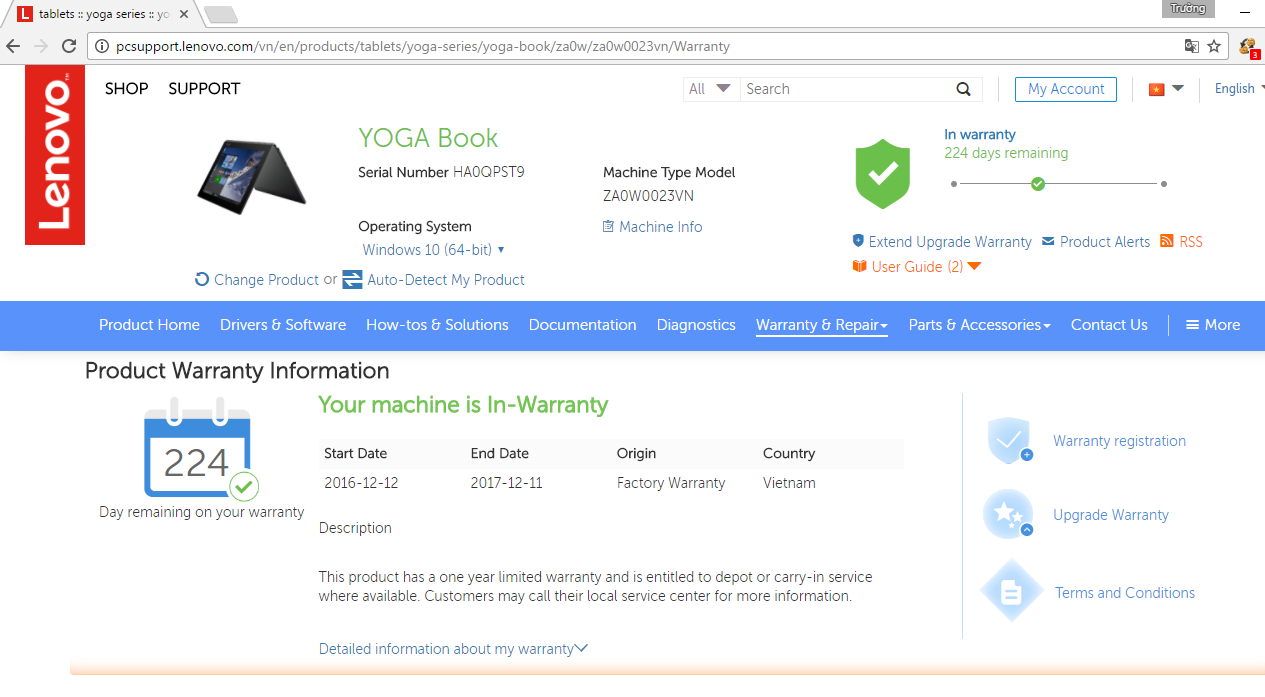The width and height of the screenshot is (1265, 697).
Task: Click the Warranty registration link
Action: click(1119, 441)
